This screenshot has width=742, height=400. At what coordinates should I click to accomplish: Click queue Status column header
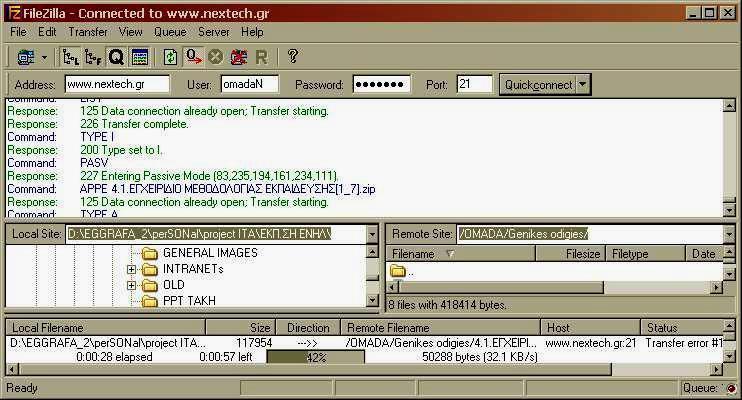tap(681, 328)
